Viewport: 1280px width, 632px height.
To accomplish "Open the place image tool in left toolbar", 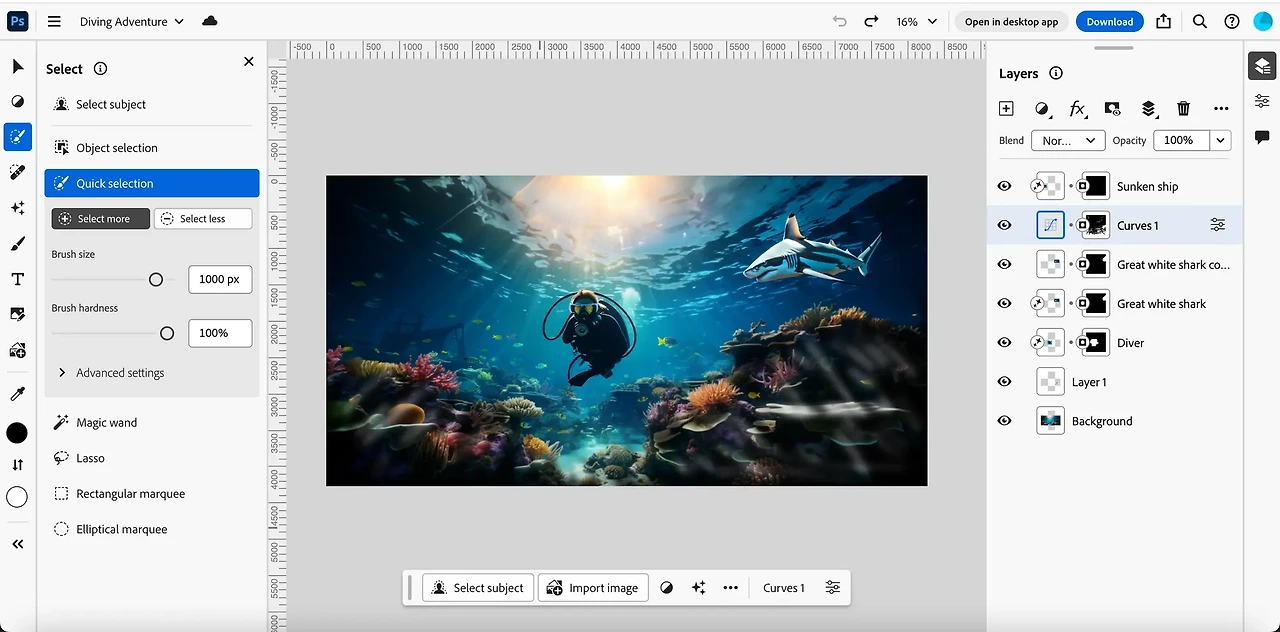I will click(17, 314).
